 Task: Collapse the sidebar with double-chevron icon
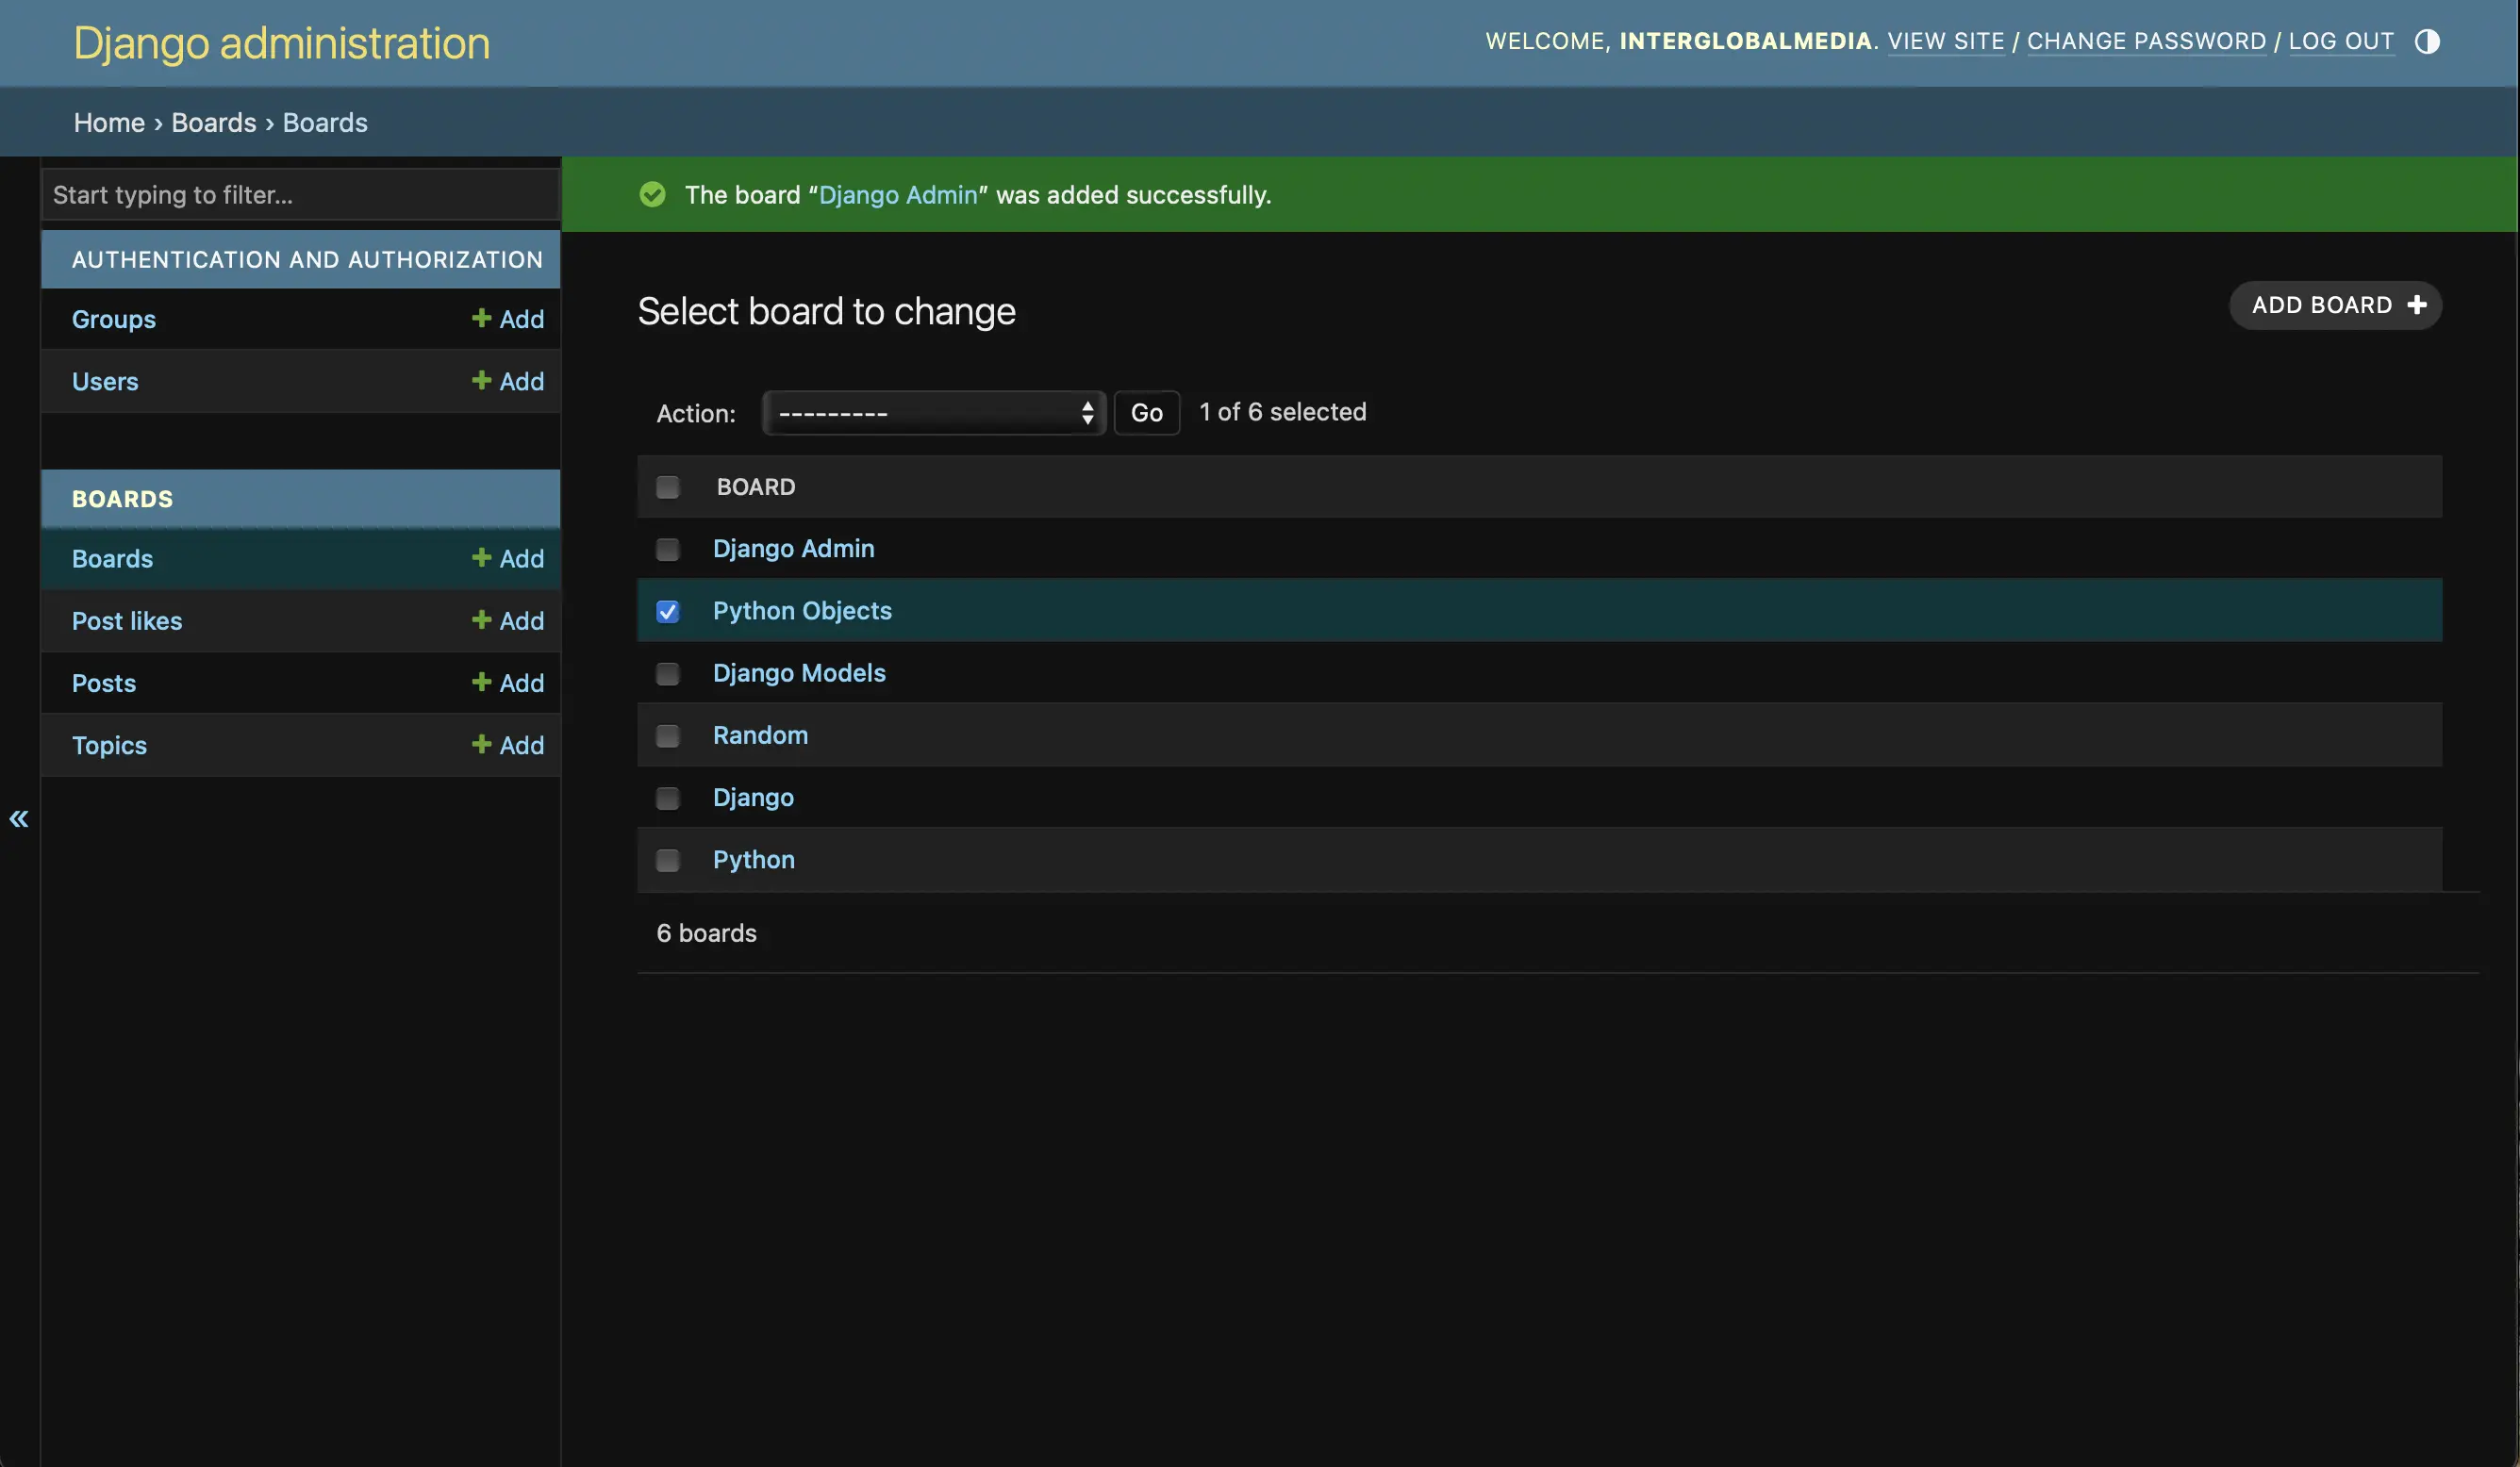click(19, 819)
